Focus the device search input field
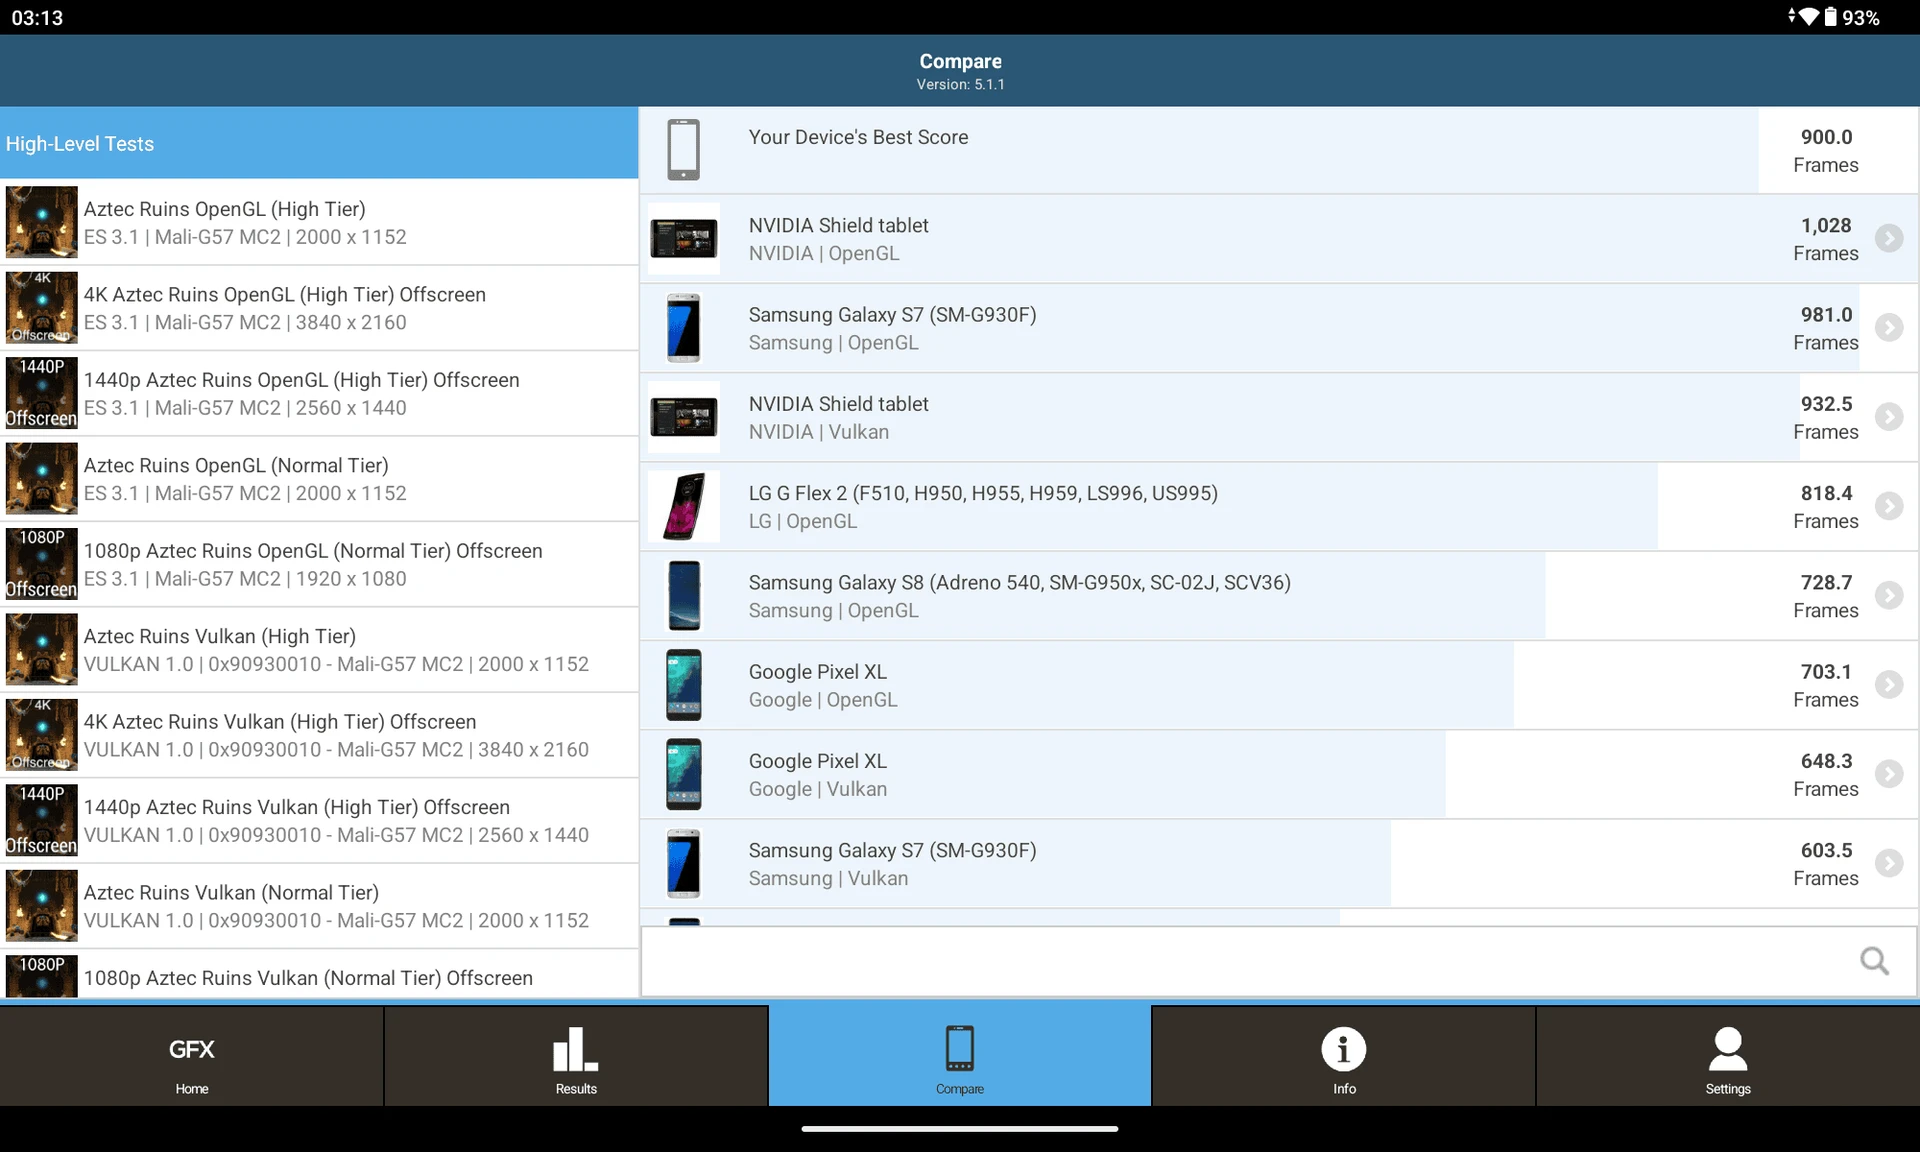The image size is (1920, 1152). tap(1279, 961)
